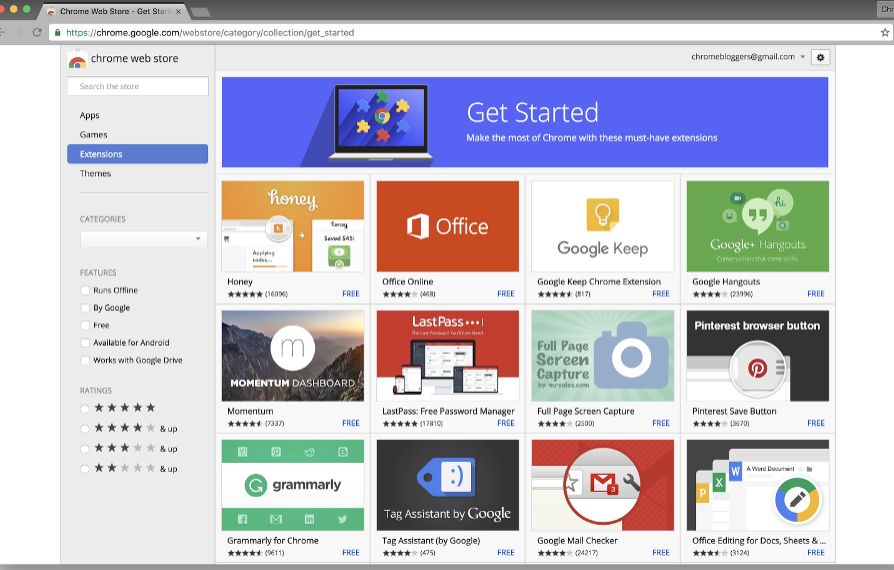Image resolution: width=894 pixels, height=570 pixels.
Task: Open the Grammarly tile image
Action: click(x=292, y=485)
